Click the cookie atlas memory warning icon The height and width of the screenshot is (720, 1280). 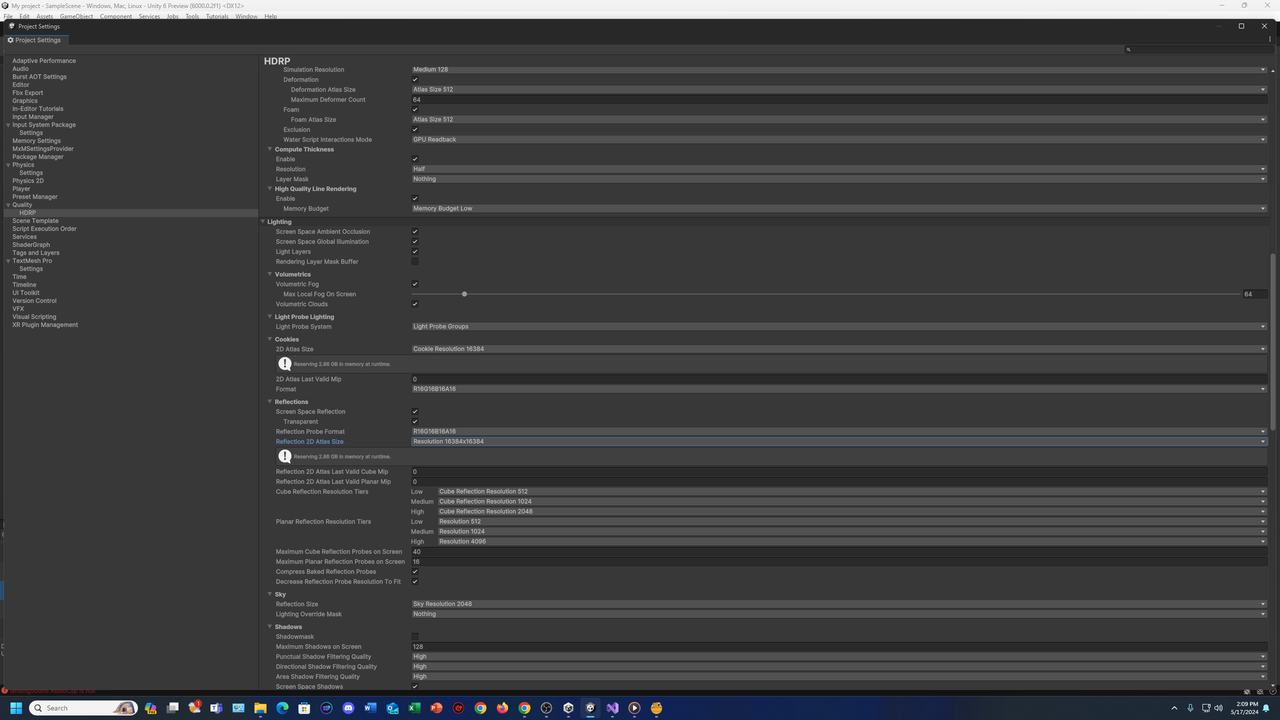tap(285, 364)
